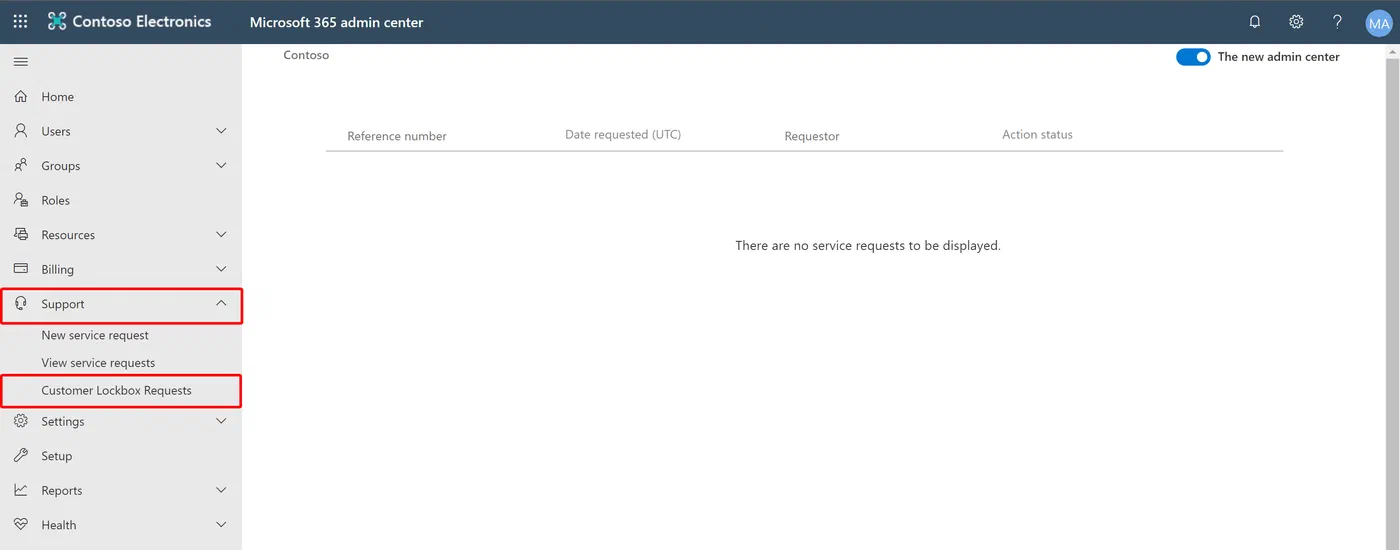Click the Setup wrench icon
Viewport: 1400px width, 550px height.
coord(21,456)
